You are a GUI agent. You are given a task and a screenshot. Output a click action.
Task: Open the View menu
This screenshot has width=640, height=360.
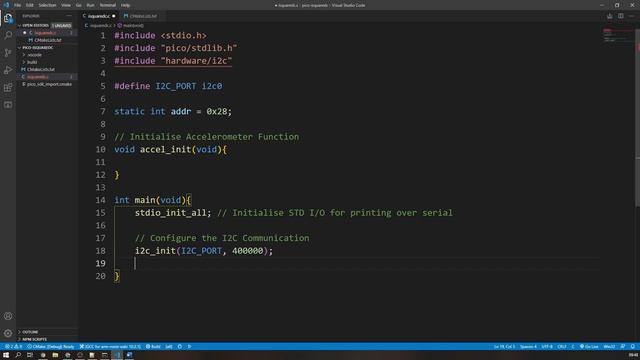click(66, 5)
